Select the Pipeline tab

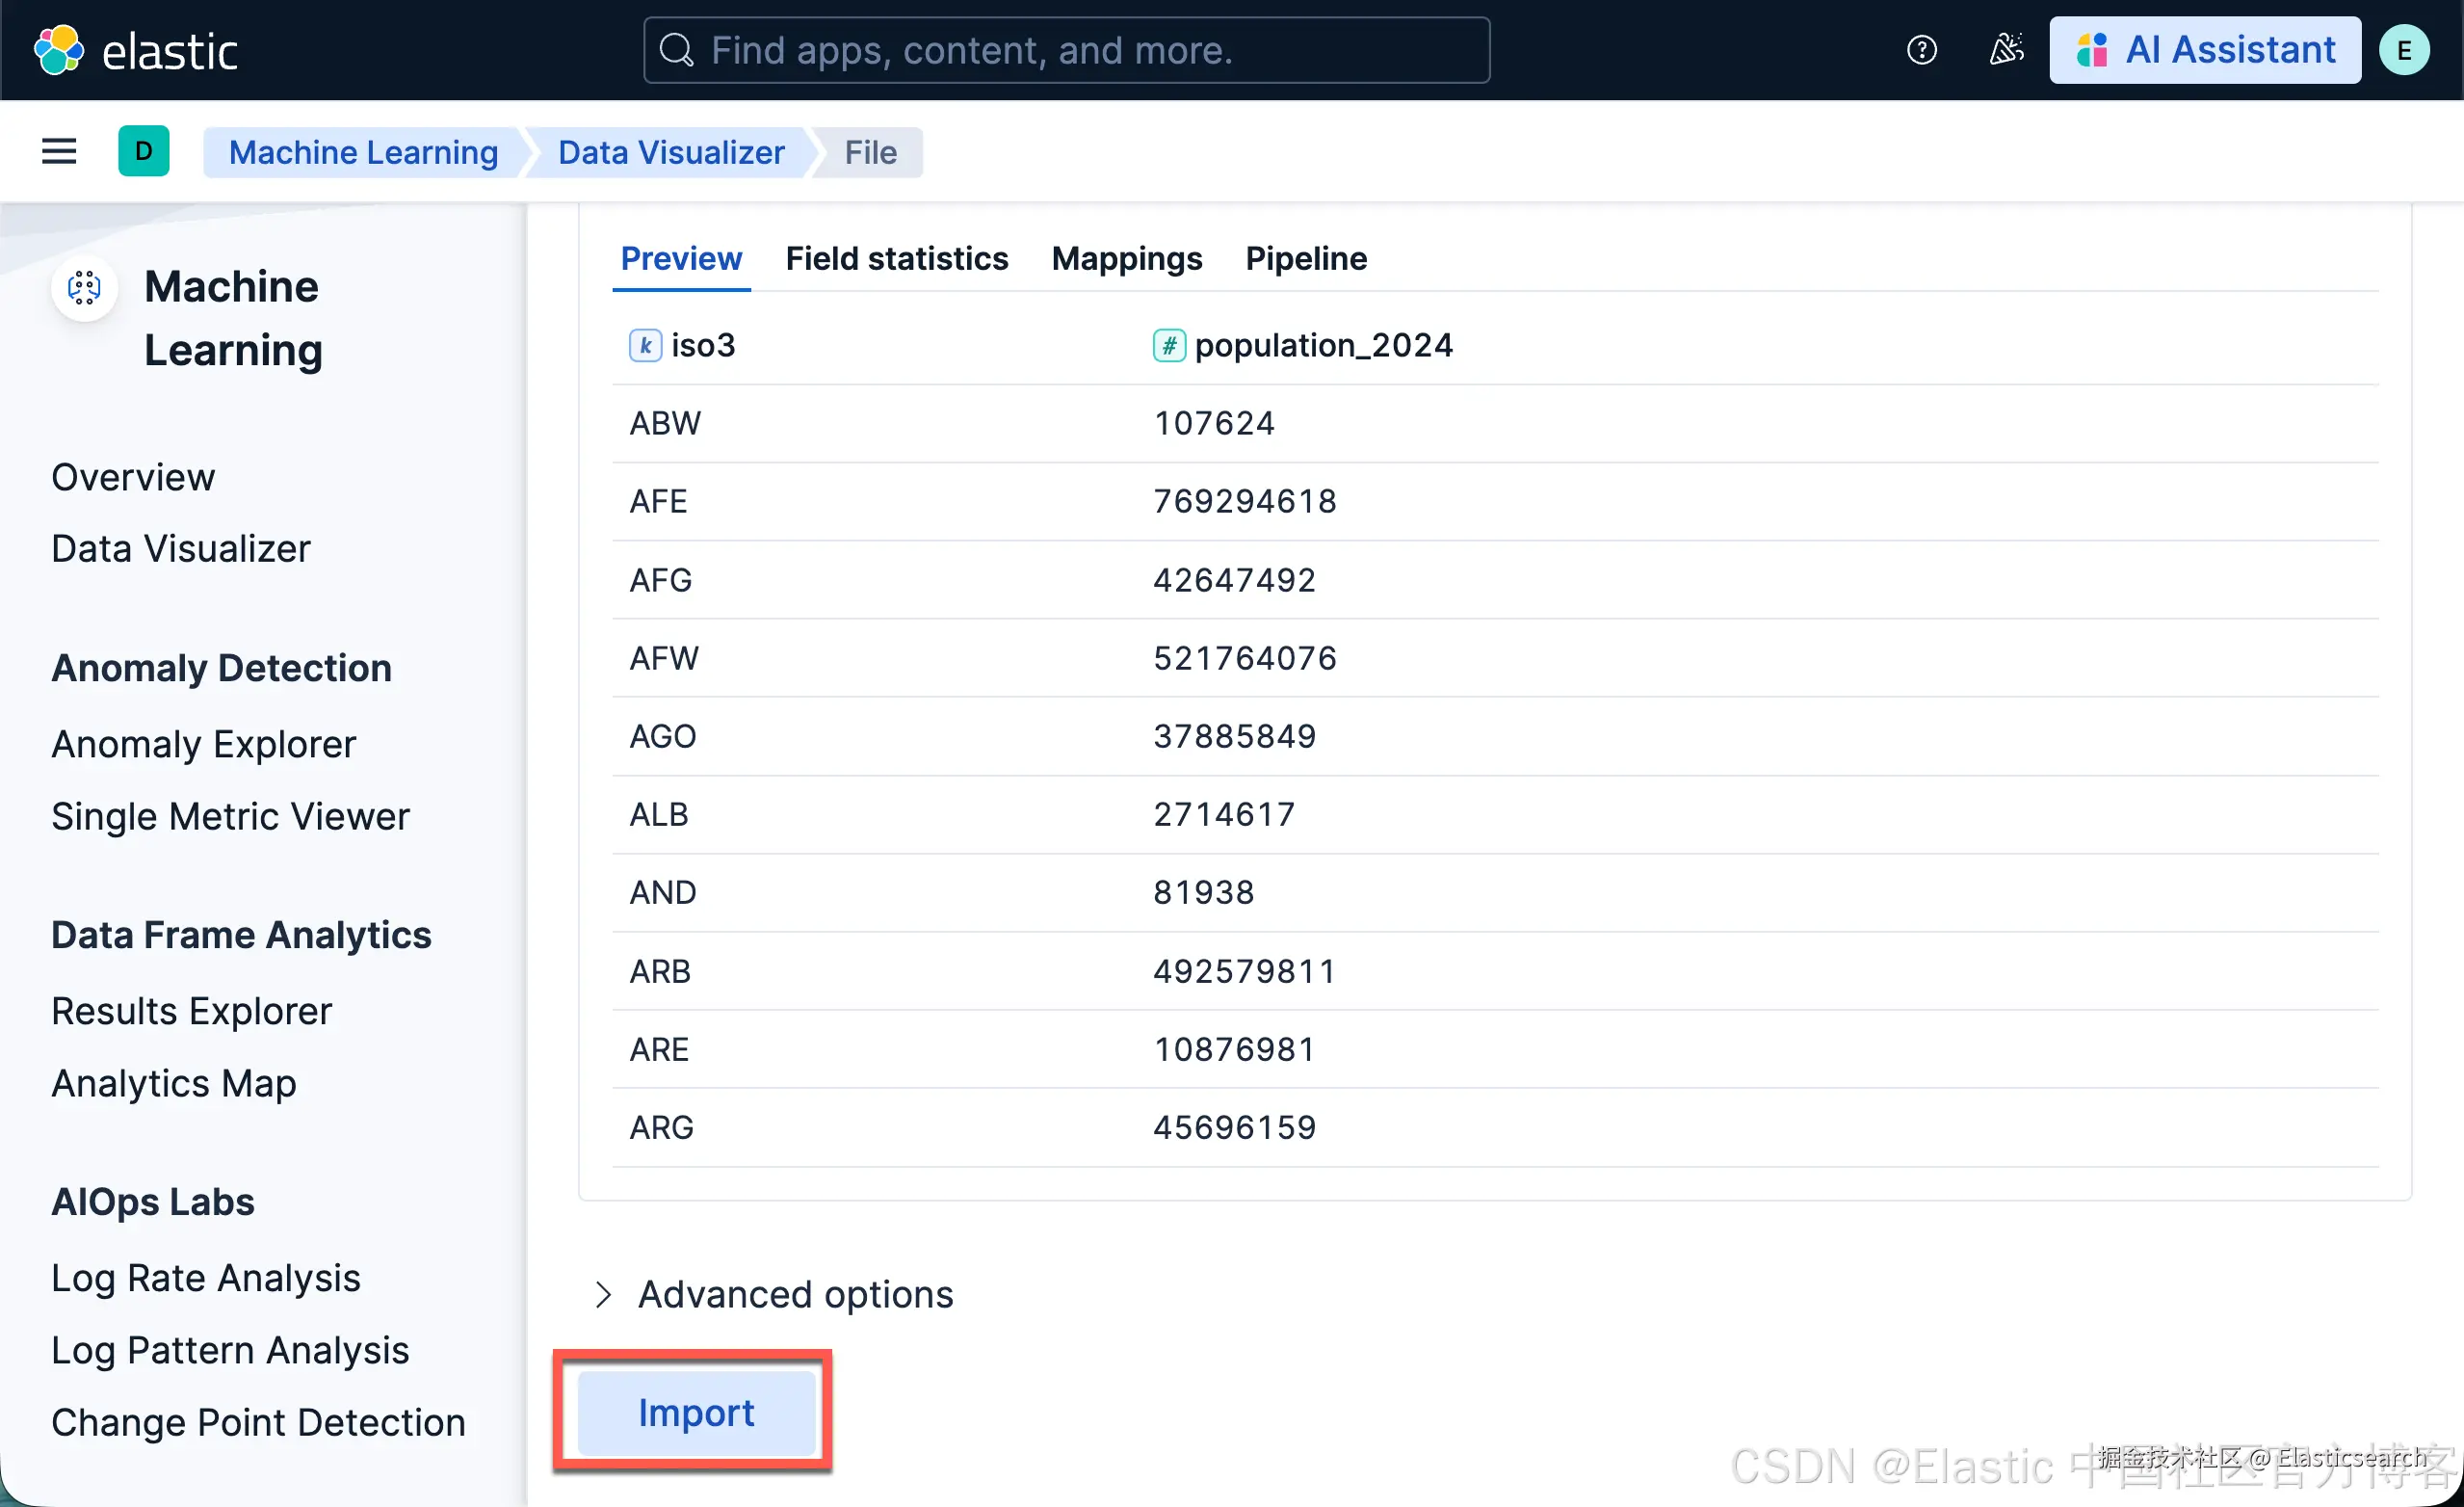point(1305,259)
